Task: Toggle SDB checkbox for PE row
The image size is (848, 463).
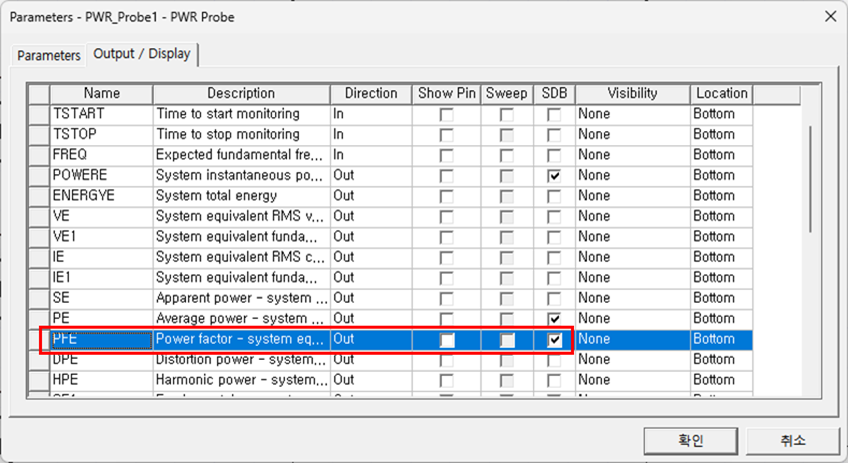Action: (x=554, y=318)
